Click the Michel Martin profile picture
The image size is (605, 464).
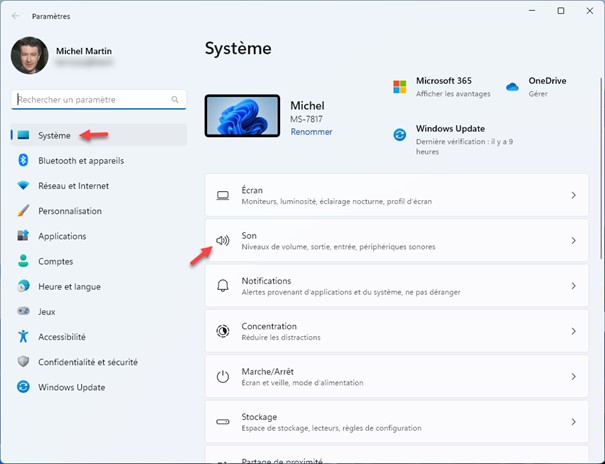click(x=29, y=56)
